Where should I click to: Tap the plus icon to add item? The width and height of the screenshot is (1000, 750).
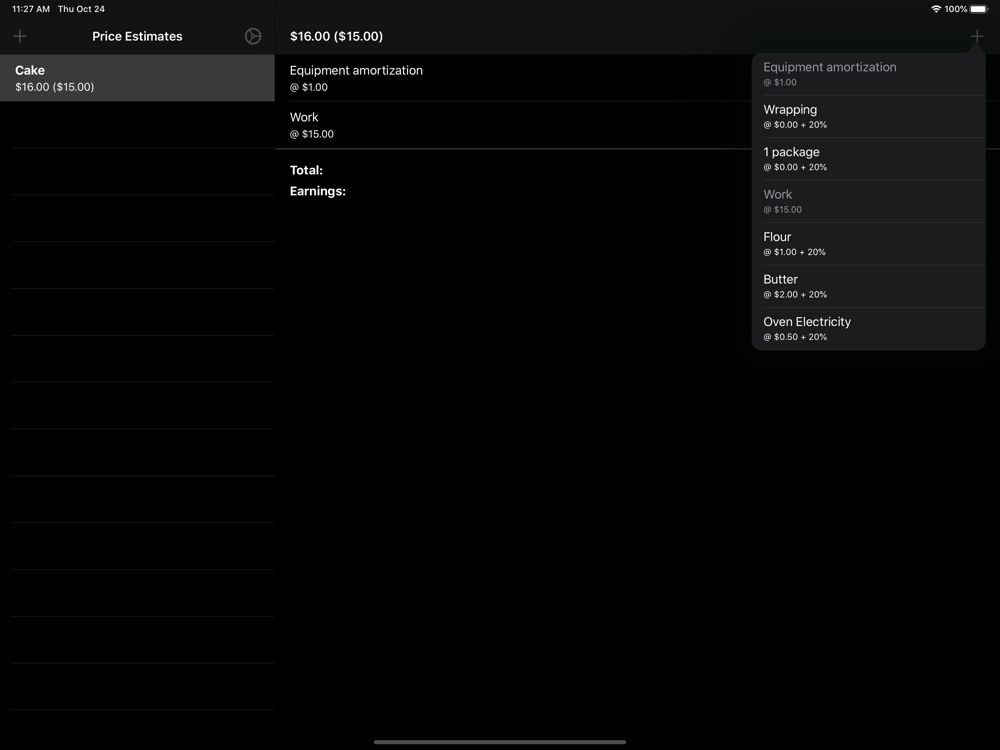[x=976, y=36]
